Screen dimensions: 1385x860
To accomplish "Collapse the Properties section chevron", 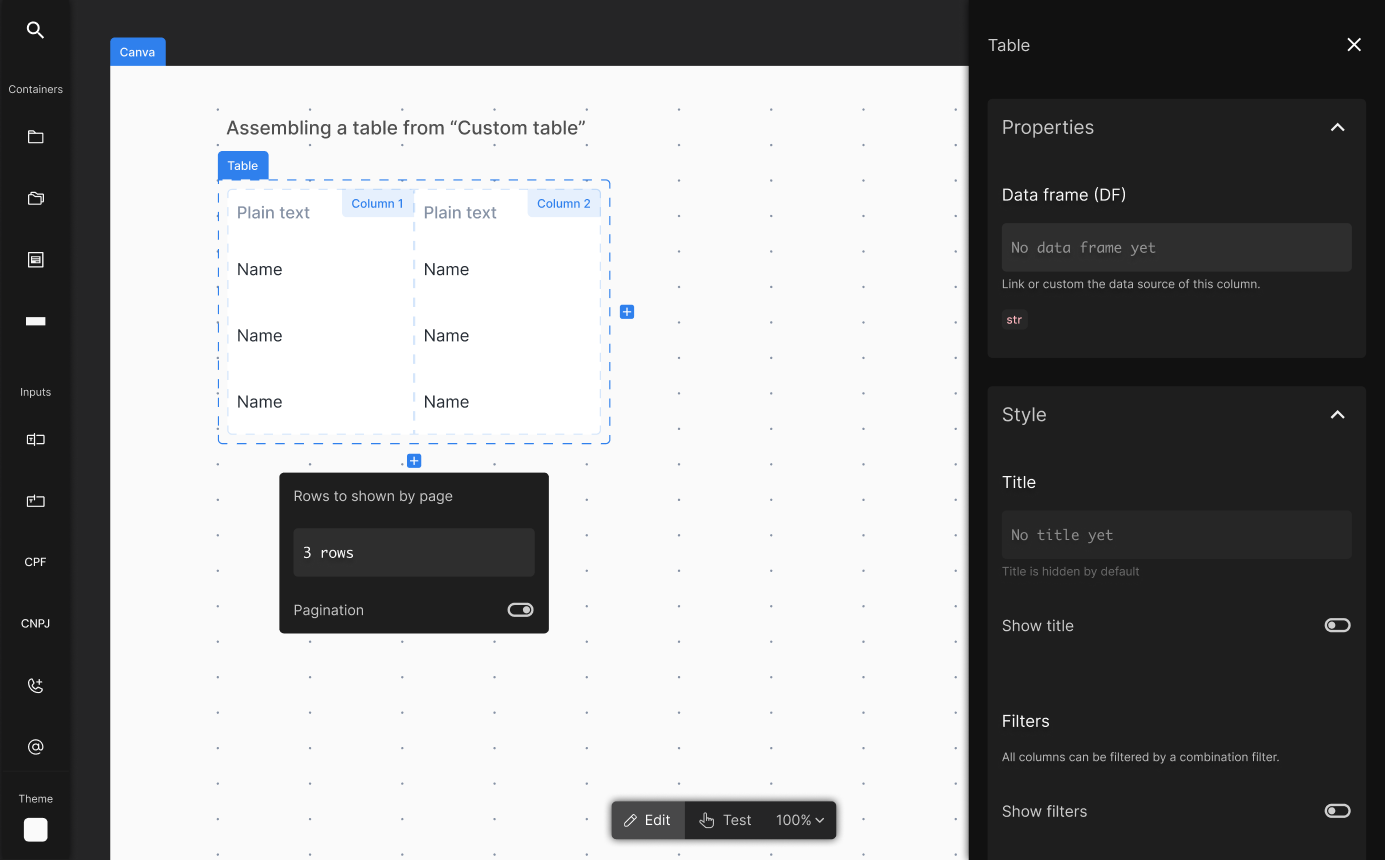I will pyautogui.click(x=1338, y=127).
